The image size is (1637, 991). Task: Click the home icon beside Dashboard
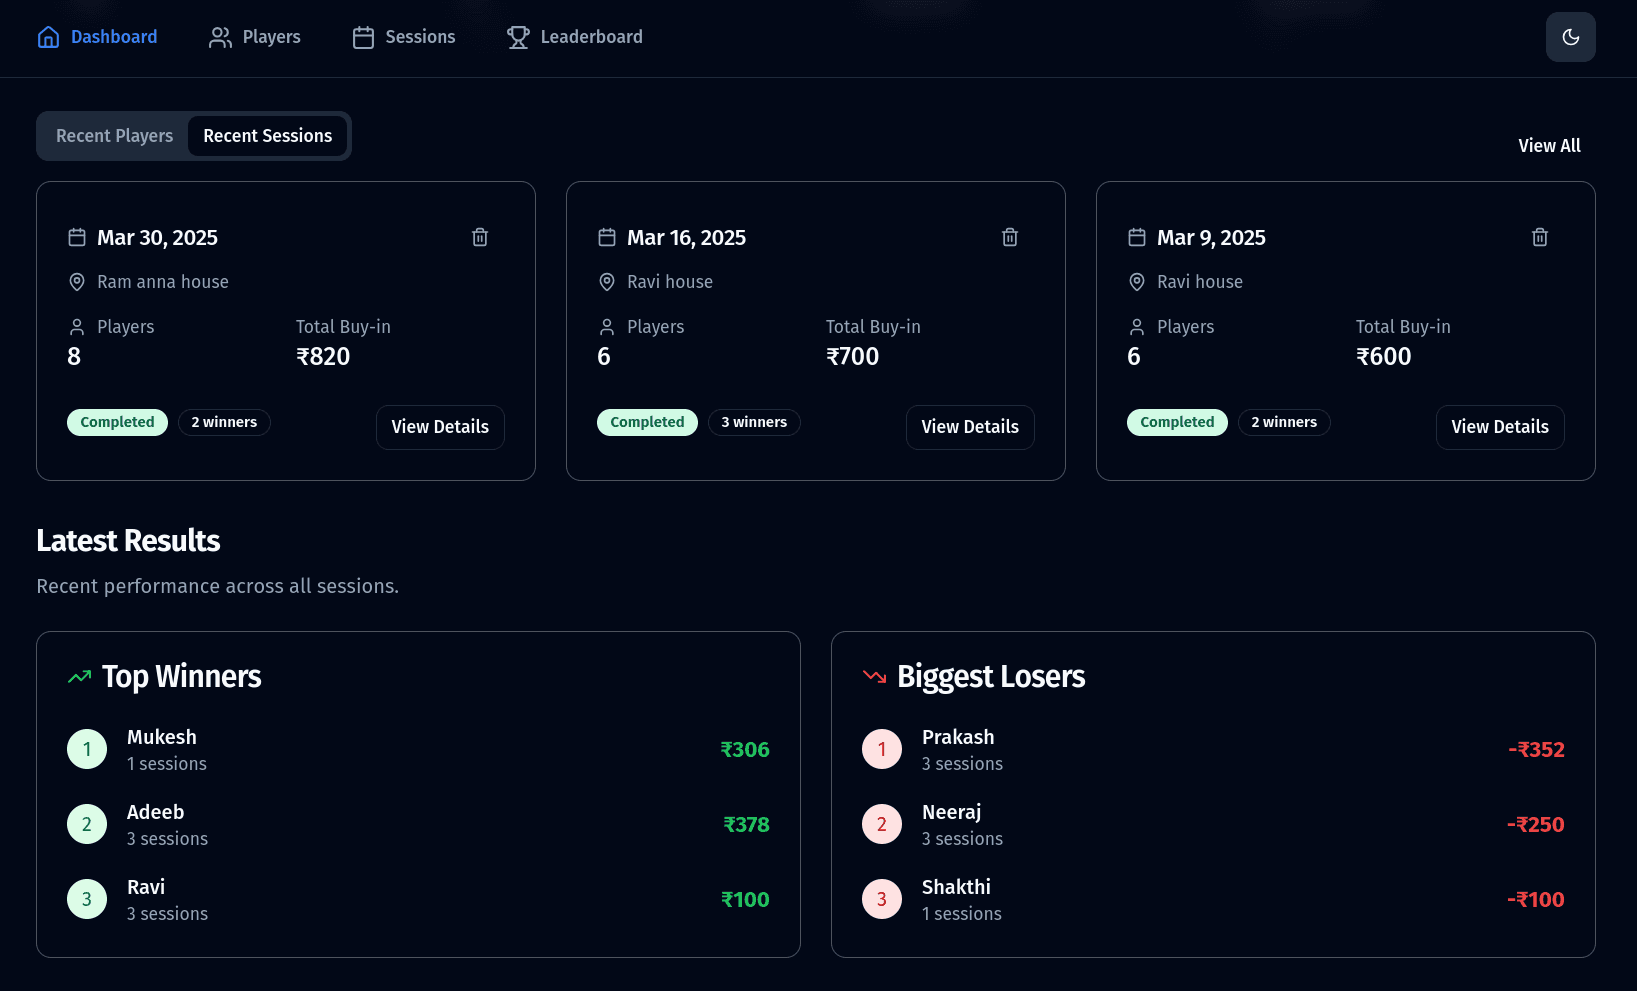click(x=48, y=36)
